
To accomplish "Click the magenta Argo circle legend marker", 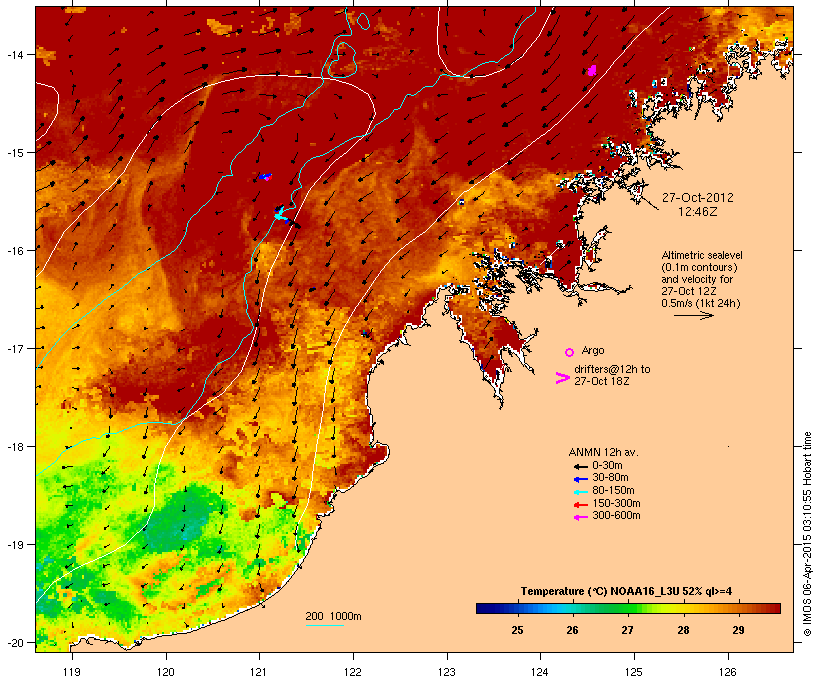I will [x=570, y=352].
